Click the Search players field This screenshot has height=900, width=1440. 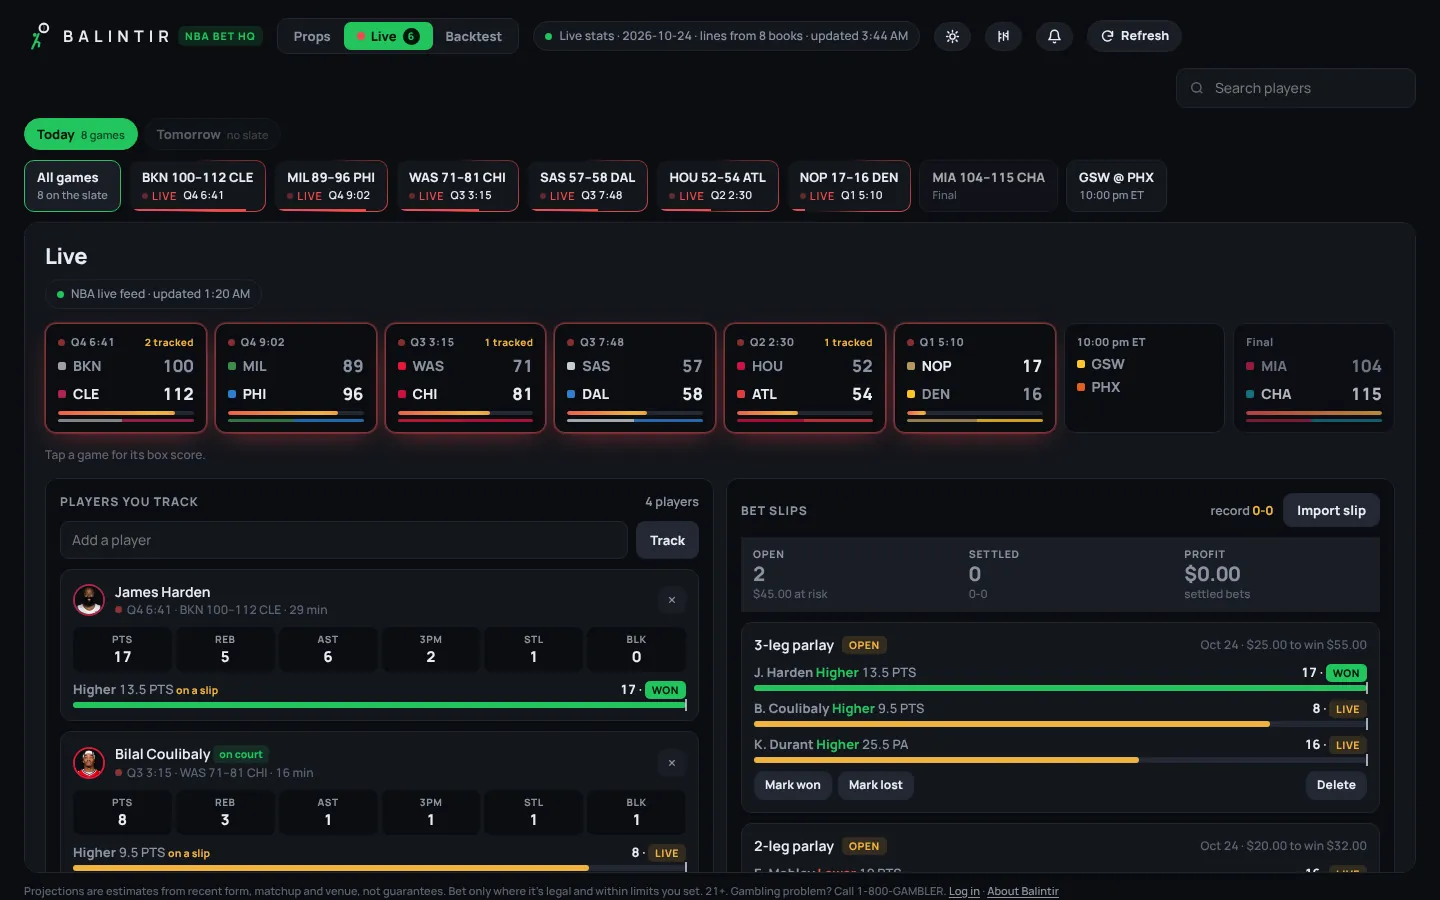click(x=1296, y=88)
